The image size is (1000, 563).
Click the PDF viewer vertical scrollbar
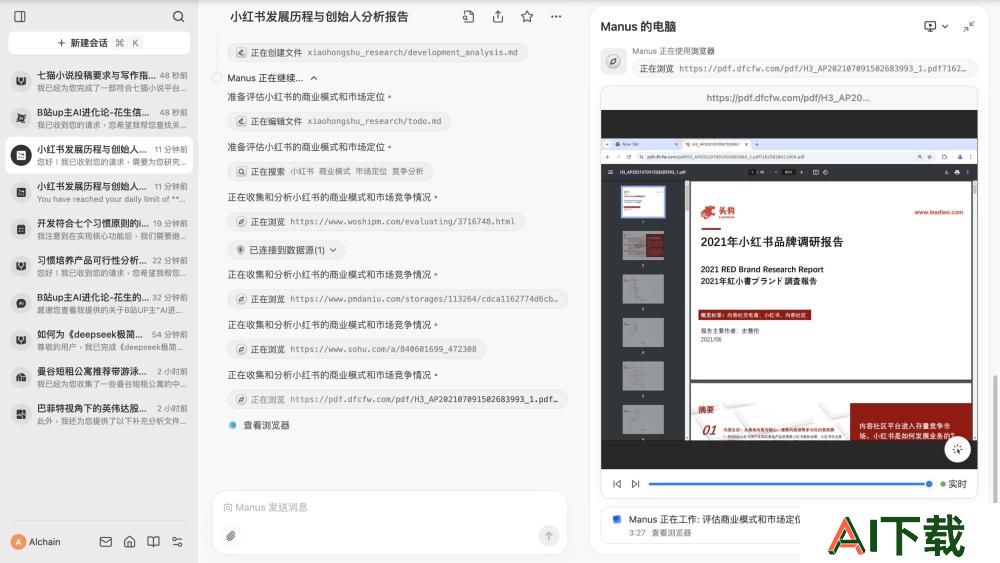point(974,190)
